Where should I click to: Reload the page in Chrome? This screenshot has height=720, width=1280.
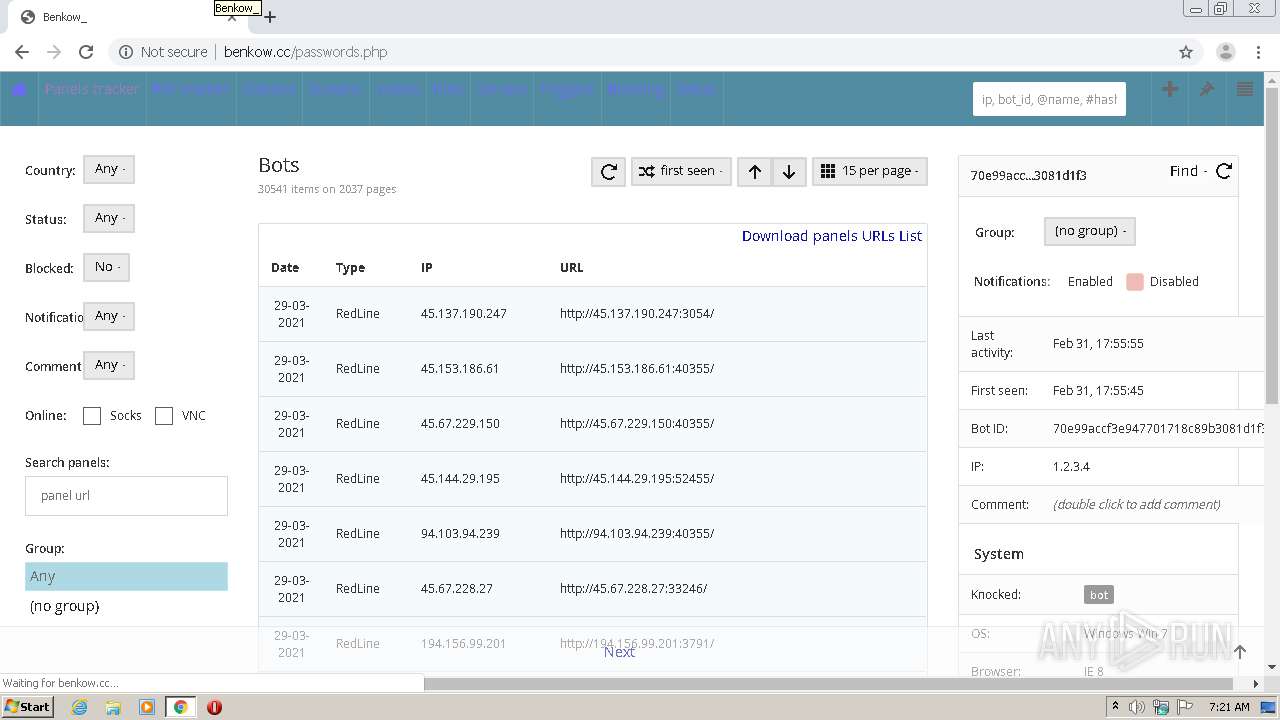pyautogui.click(x=86, y=52)
